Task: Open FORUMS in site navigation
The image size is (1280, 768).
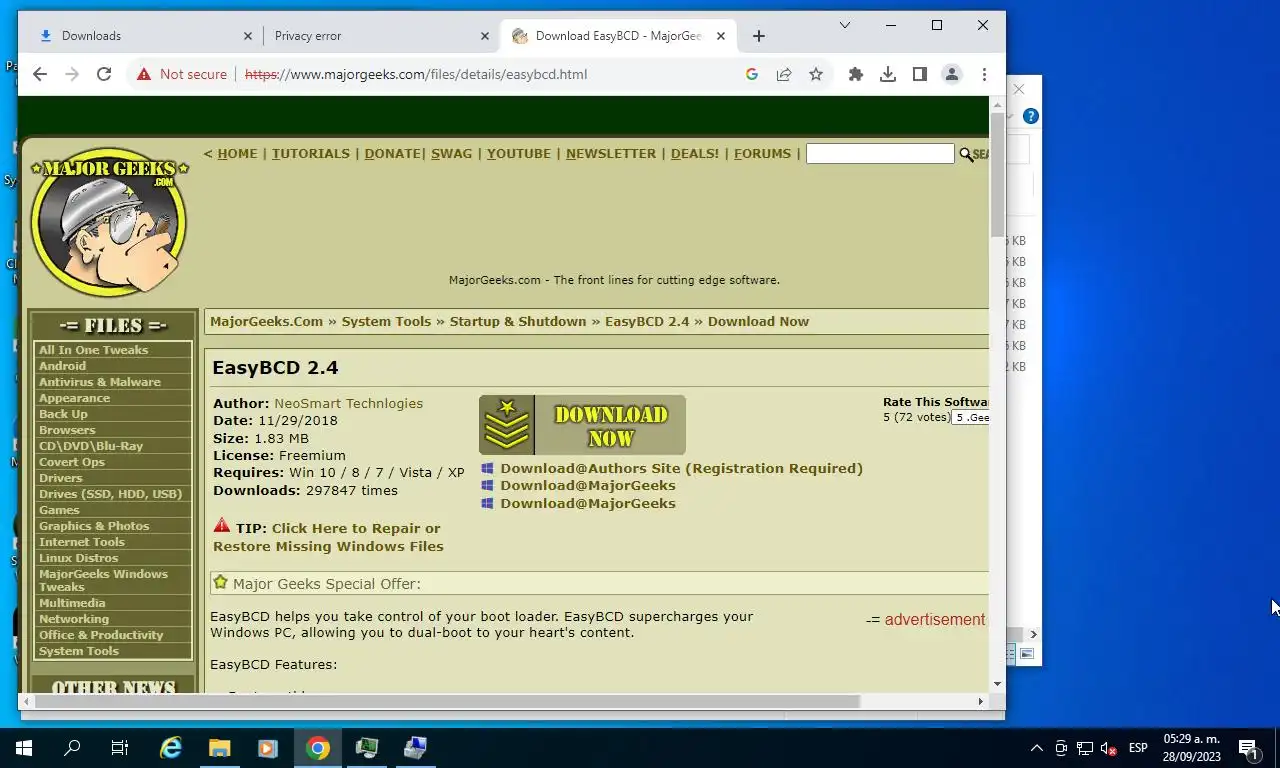Action: coord(763,154)
